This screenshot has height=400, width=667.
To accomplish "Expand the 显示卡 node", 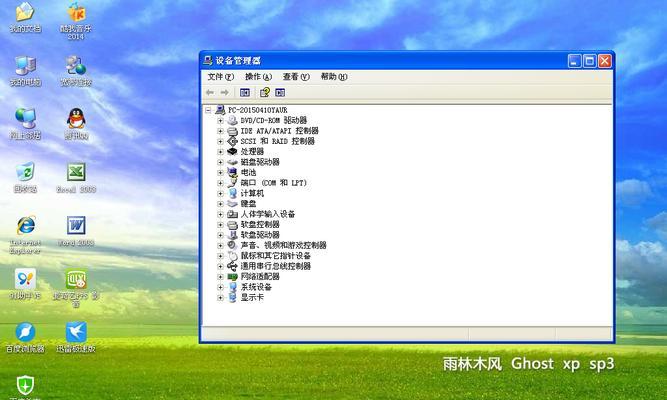I will coord(220,297).
